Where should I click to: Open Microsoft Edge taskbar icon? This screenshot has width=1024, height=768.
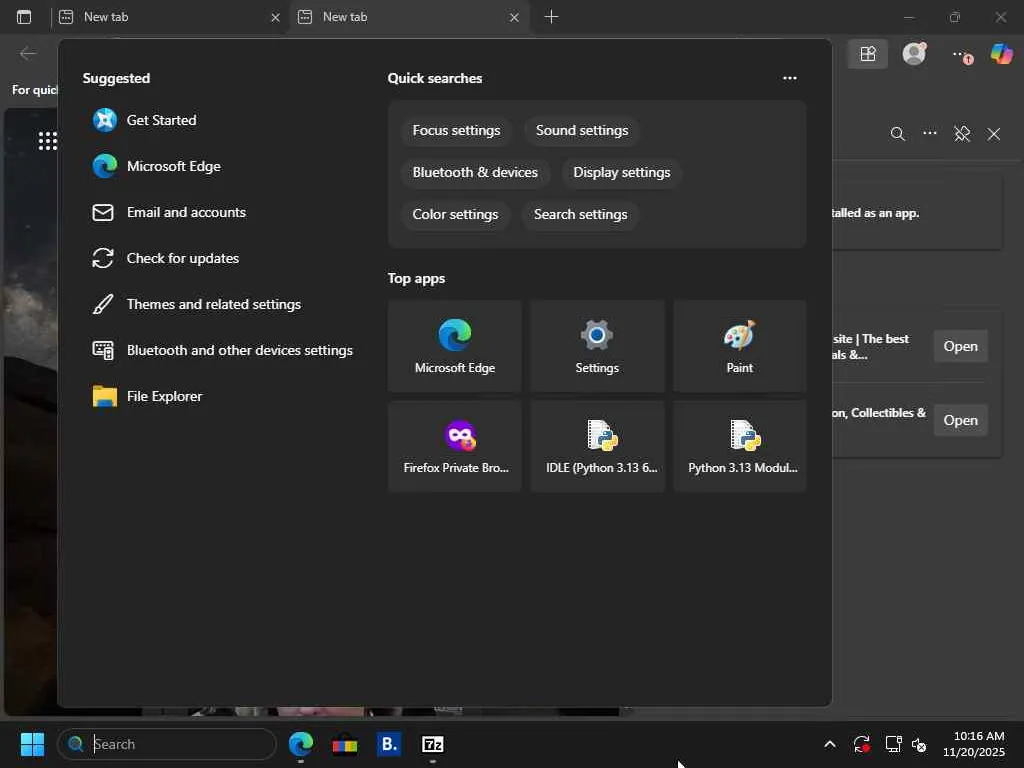click(x=301, y=744)
